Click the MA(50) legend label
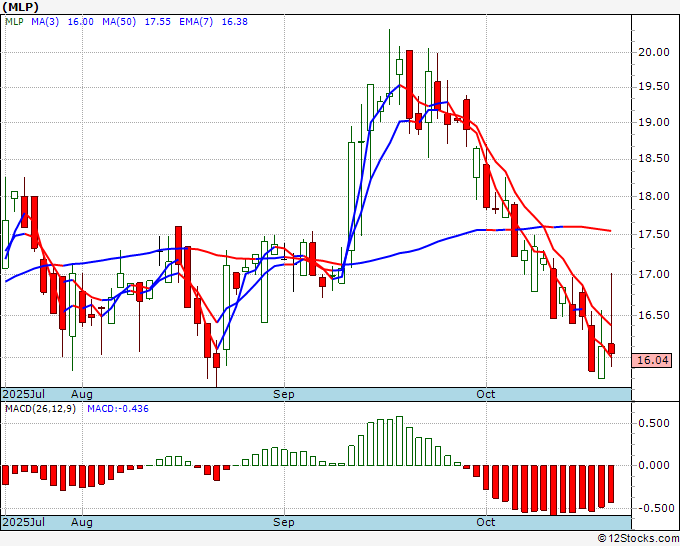 click(119, 22)
